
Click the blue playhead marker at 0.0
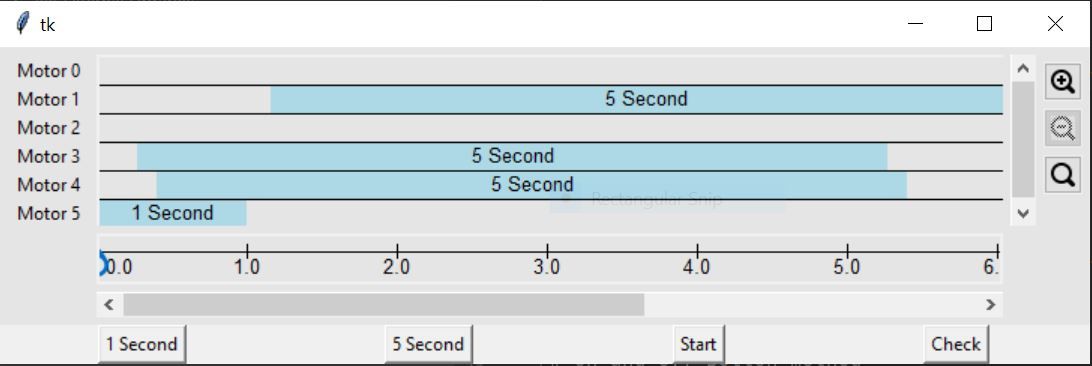[104, 264]
